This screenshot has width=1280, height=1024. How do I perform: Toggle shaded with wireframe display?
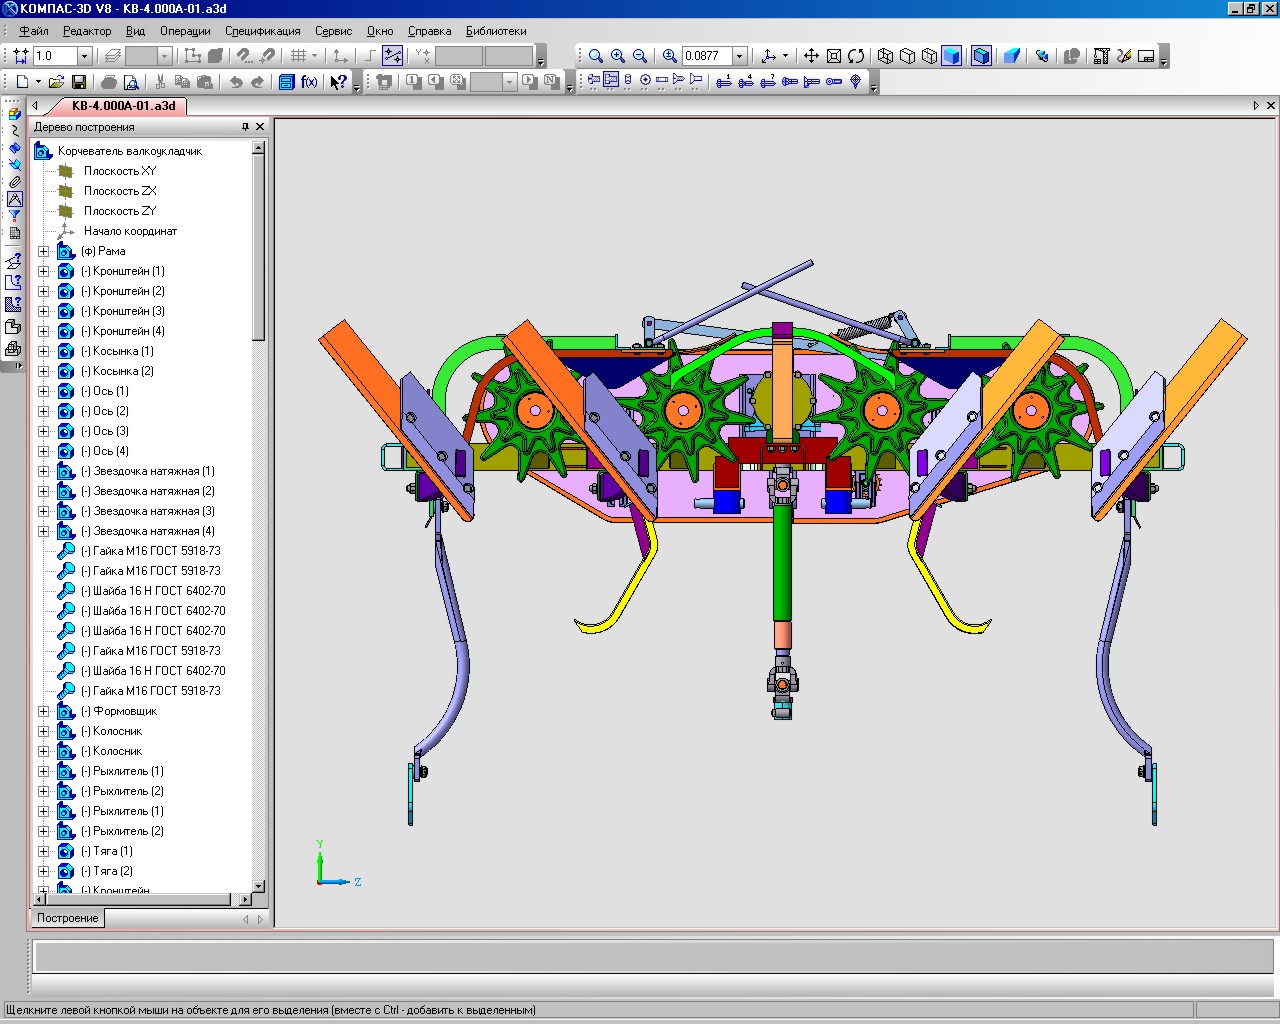click(981, 56)
